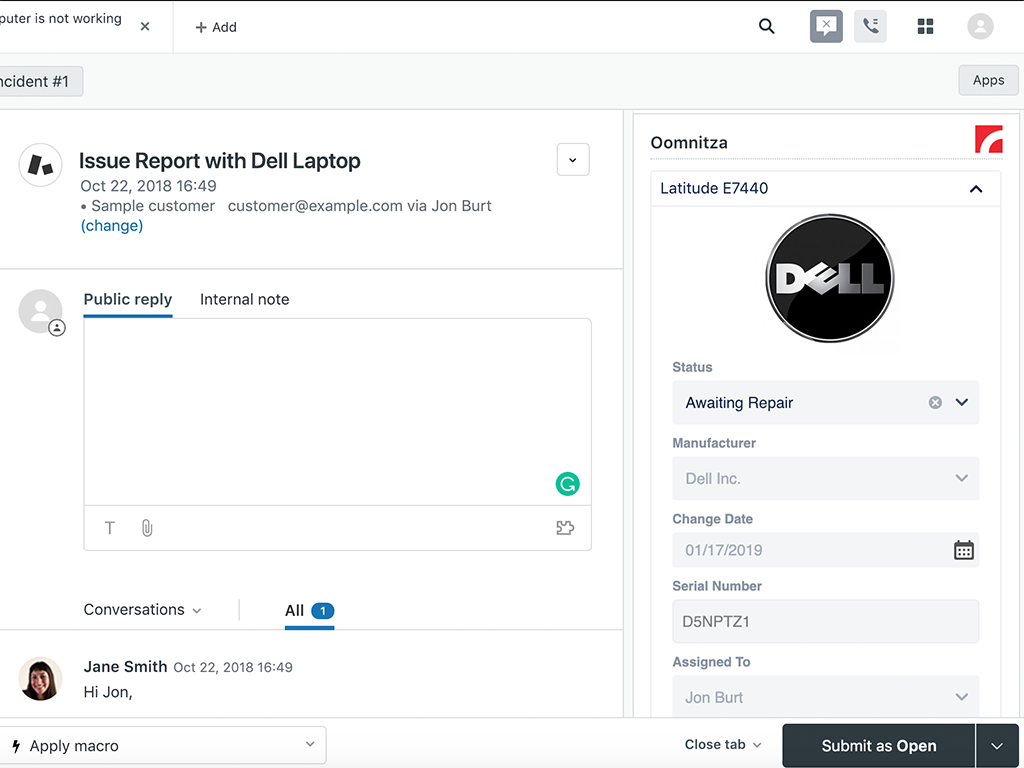This screenshot has height=768, width=1024.
Task: Open the Submit as Open options arrow
Action: 997,746
